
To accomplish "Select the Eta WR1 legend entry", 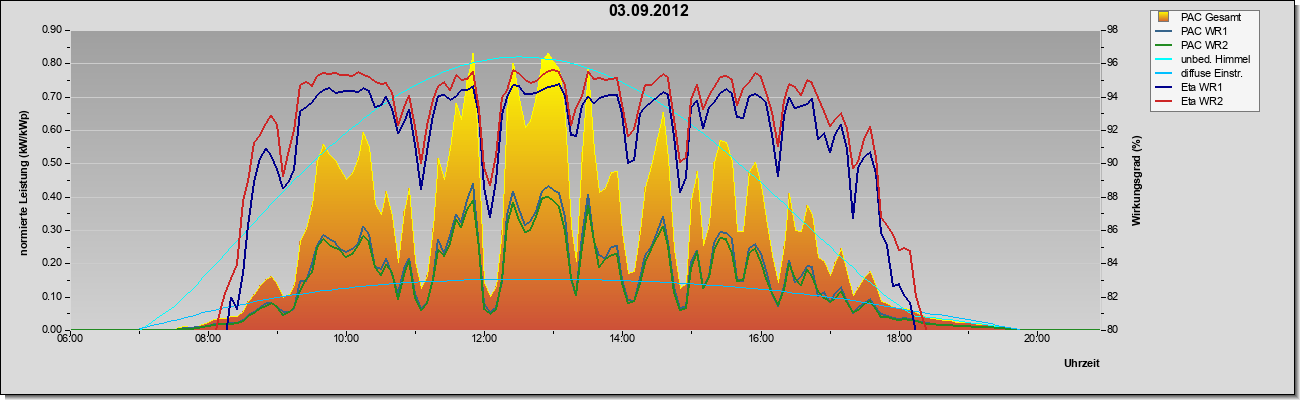I will click(1201, 88).
